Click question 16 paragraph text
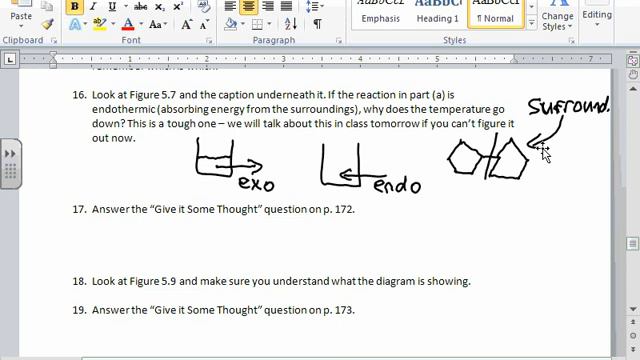640x360 pixels. pyautogui.click(x=303, y=116)
